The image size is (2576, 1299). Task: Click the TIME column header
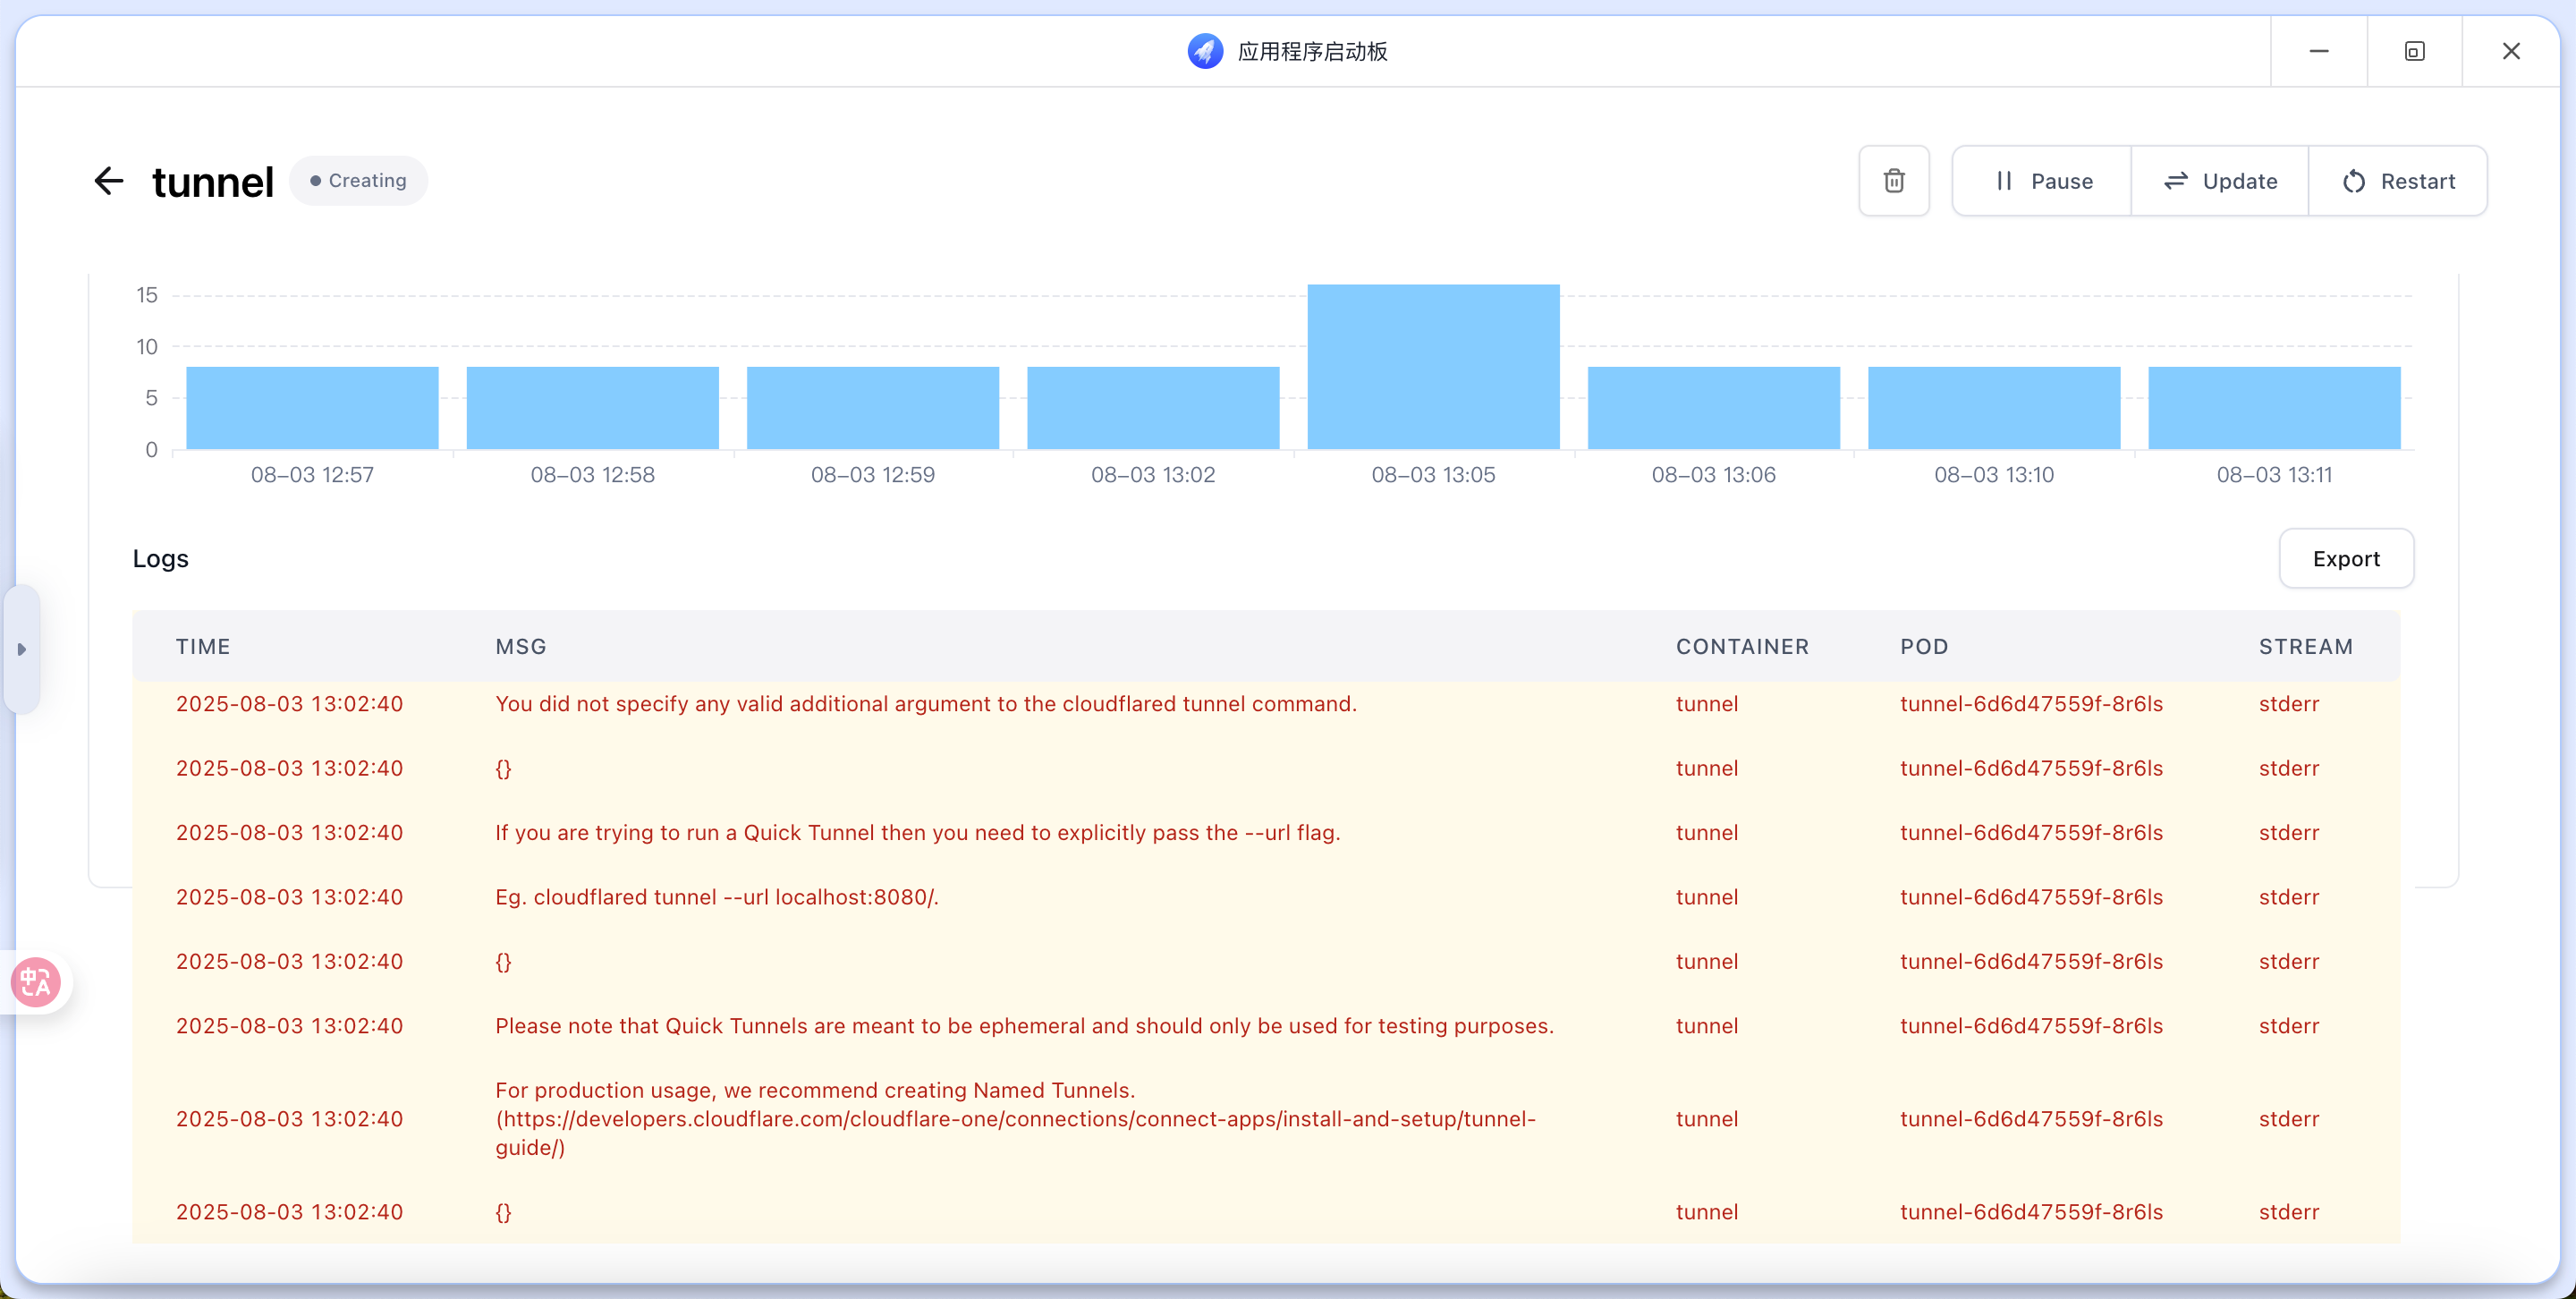(203, 647)
